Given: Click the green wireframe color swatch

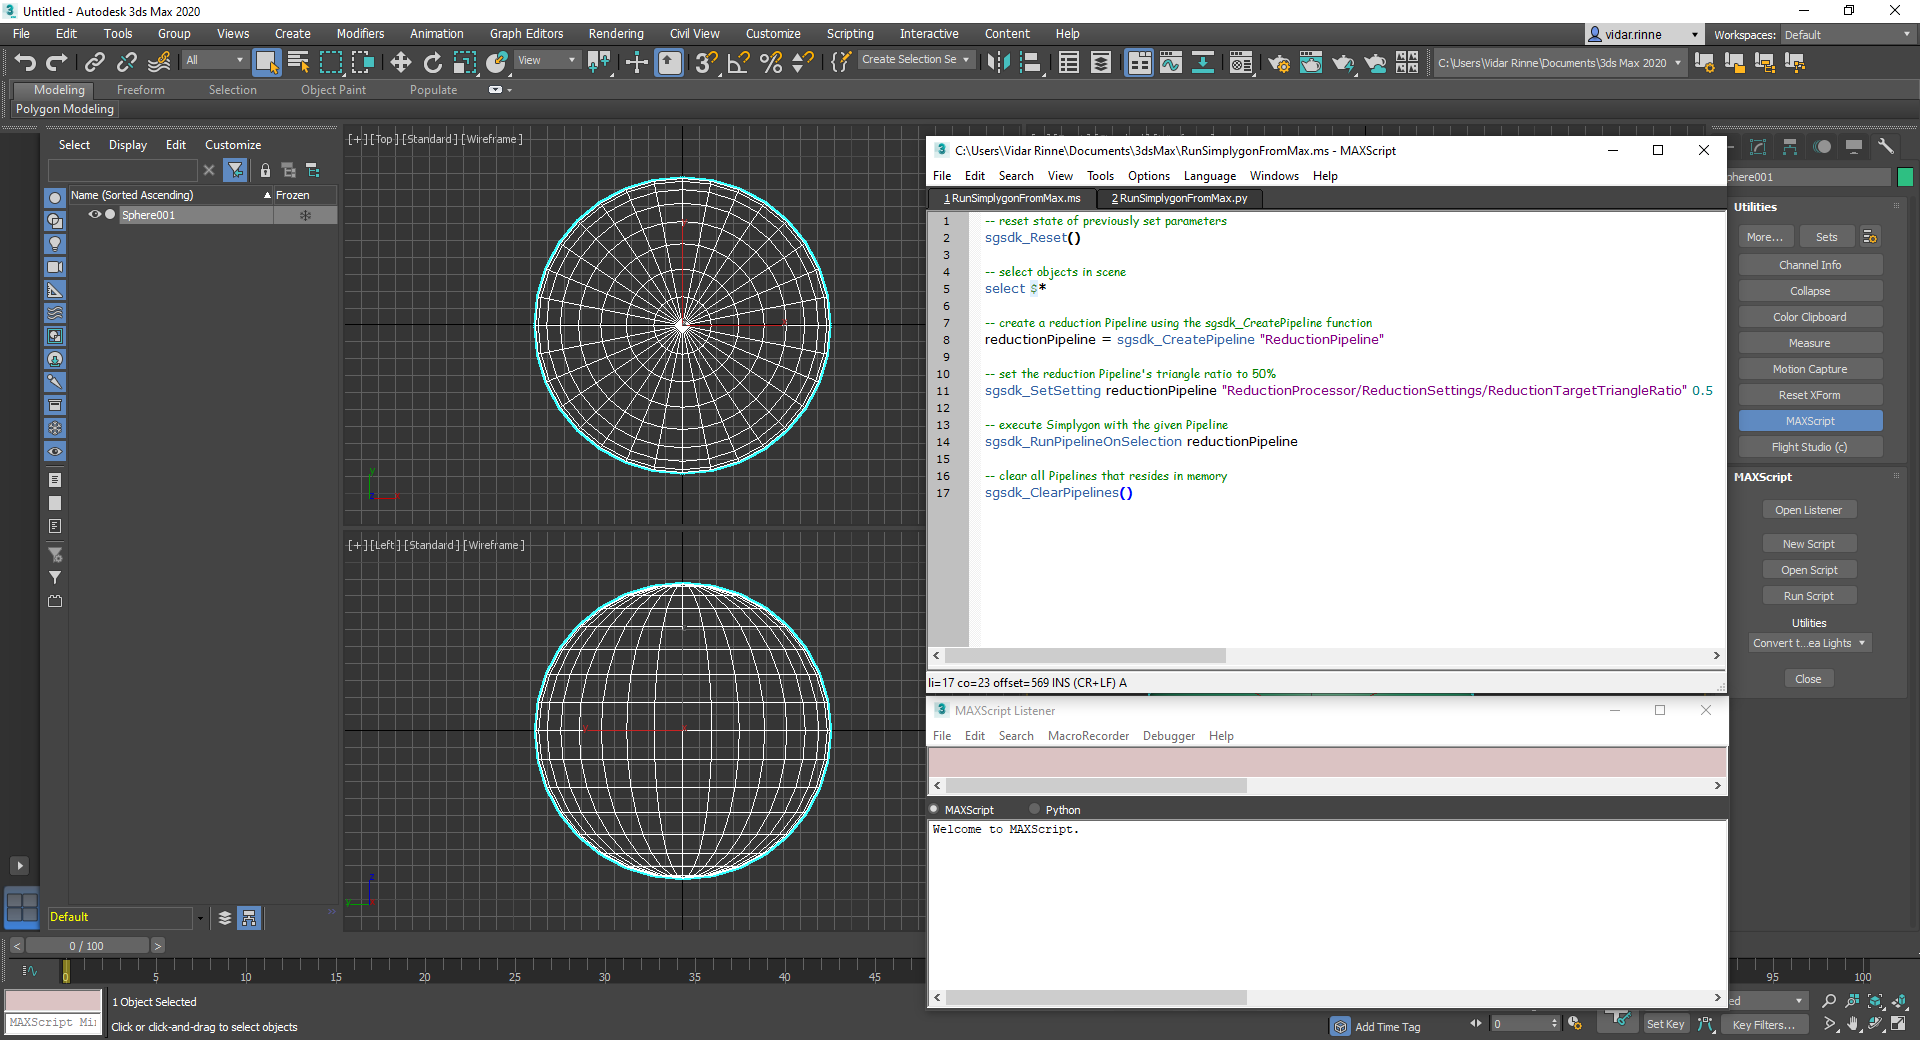Looking at the screenshot, I should (x=1905, y=177).
